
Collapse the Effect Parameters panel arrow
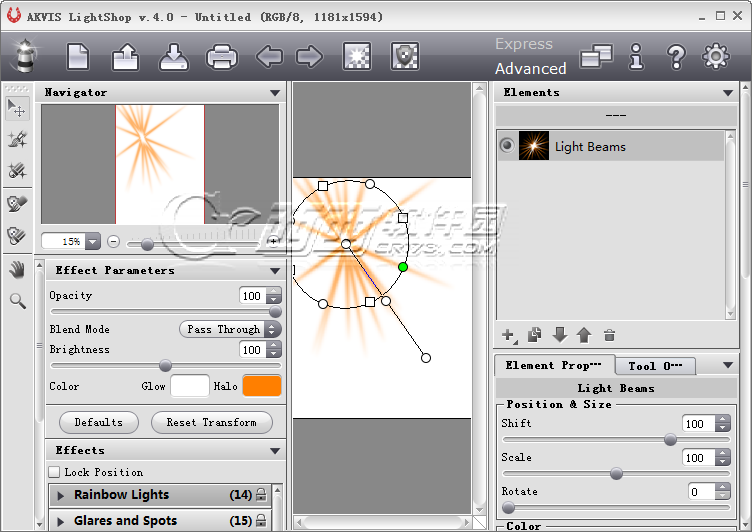(275, 271)
